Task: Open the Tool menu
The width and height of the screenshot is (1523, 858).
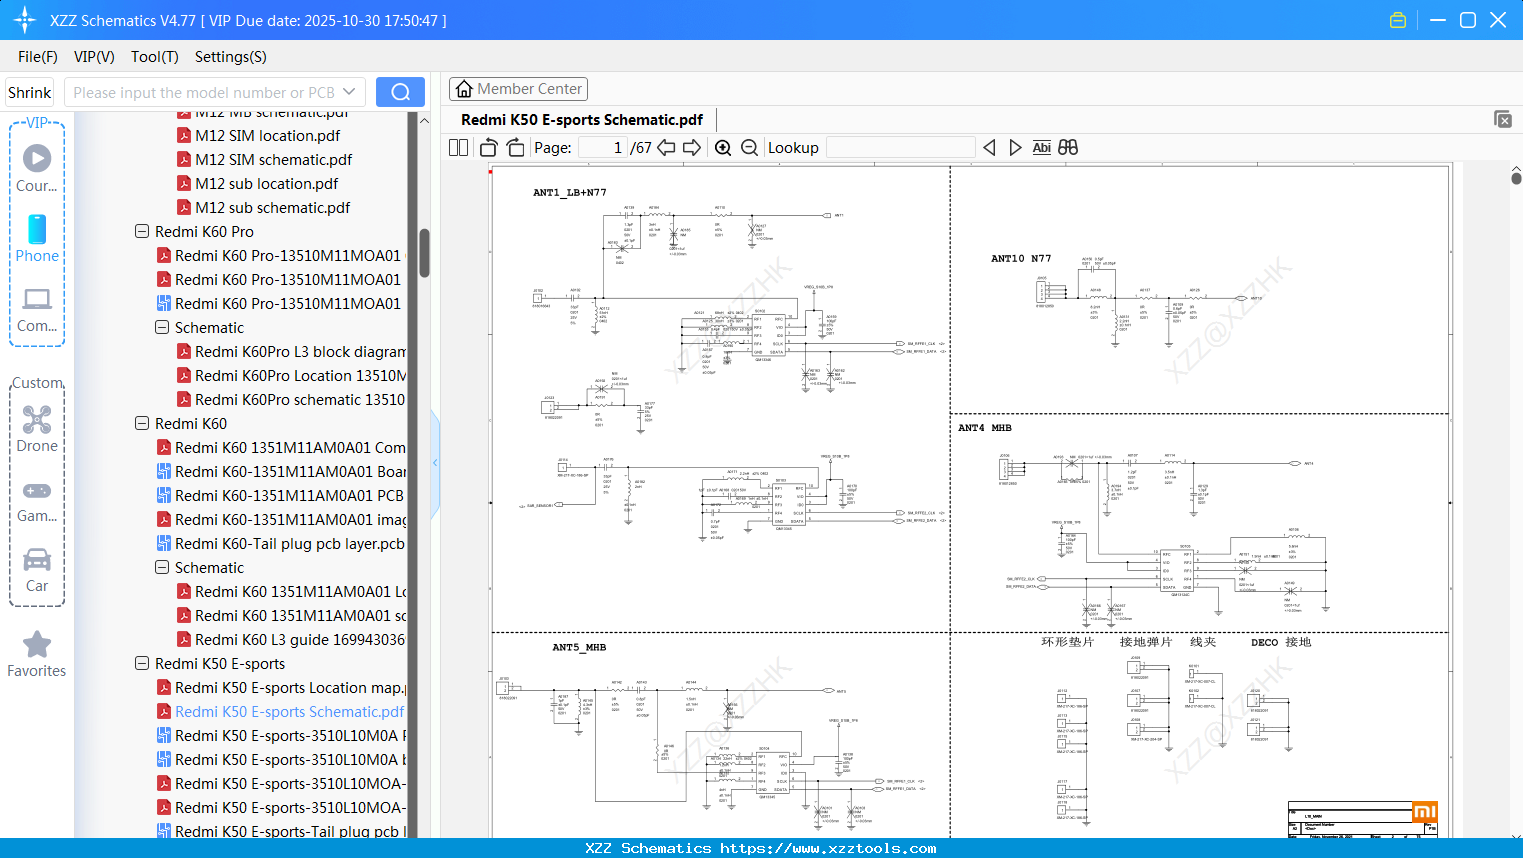Action: tap(154, 57)
